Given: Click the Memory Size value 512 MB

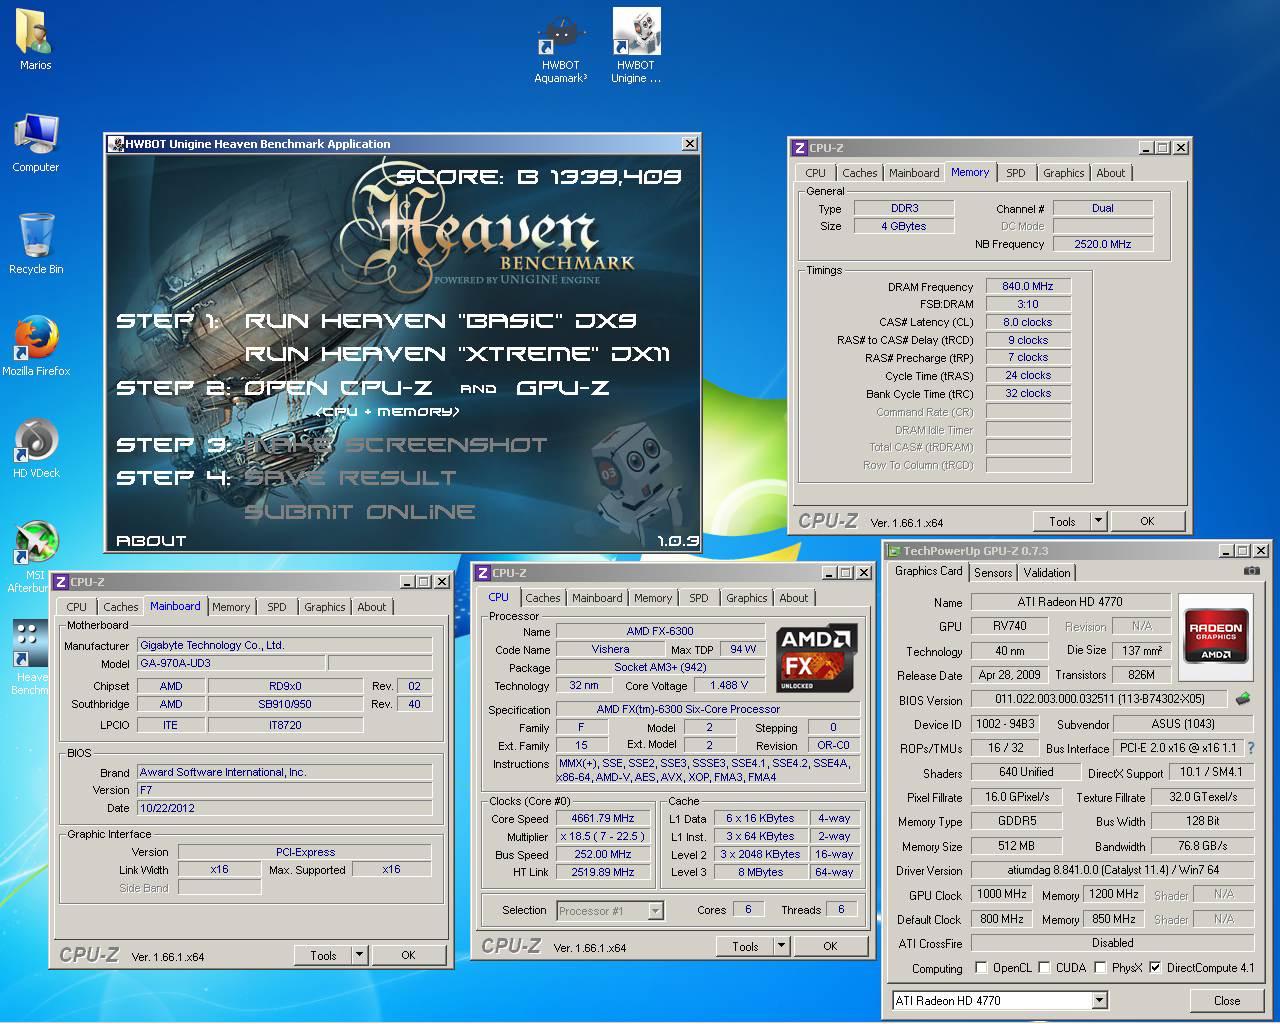Looking at the screenshot, I should click(x=1016, y=845).
